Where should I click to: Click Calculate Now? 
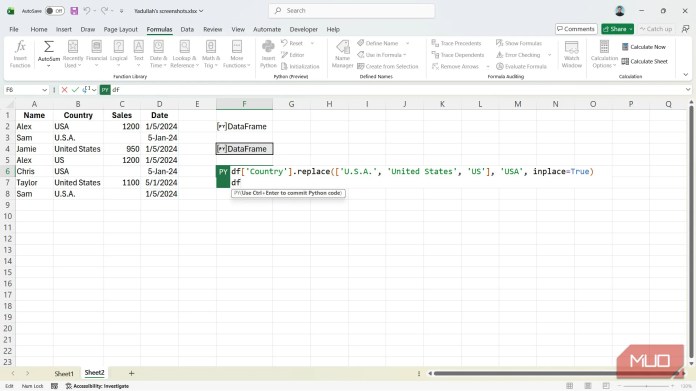[644, 47]
